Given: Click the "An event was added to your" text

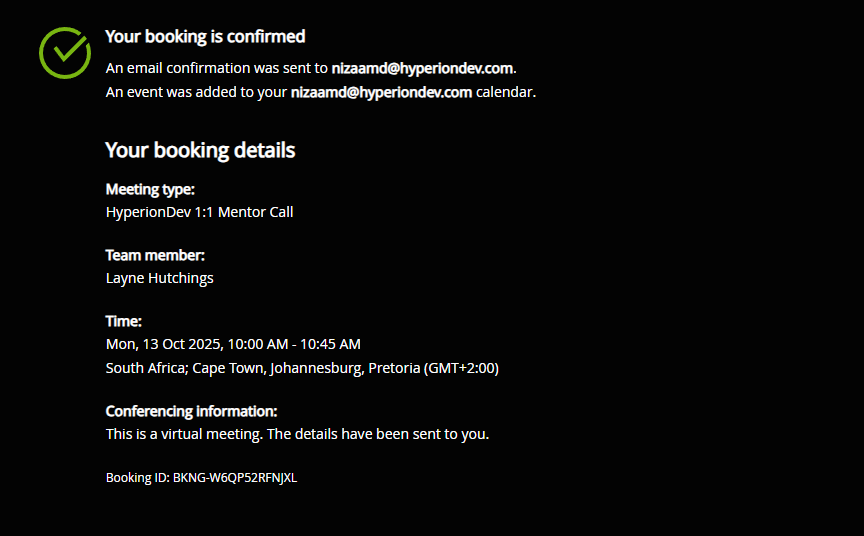Looking at the screenshot, I should tap(196, 93).
